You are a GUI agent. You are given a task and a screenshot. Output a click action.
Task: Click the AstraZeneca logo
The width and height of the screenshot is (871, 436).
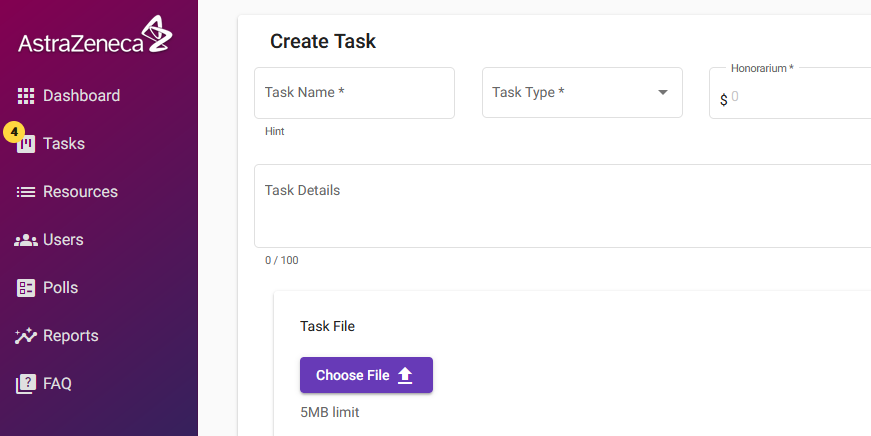coord(95,36)
